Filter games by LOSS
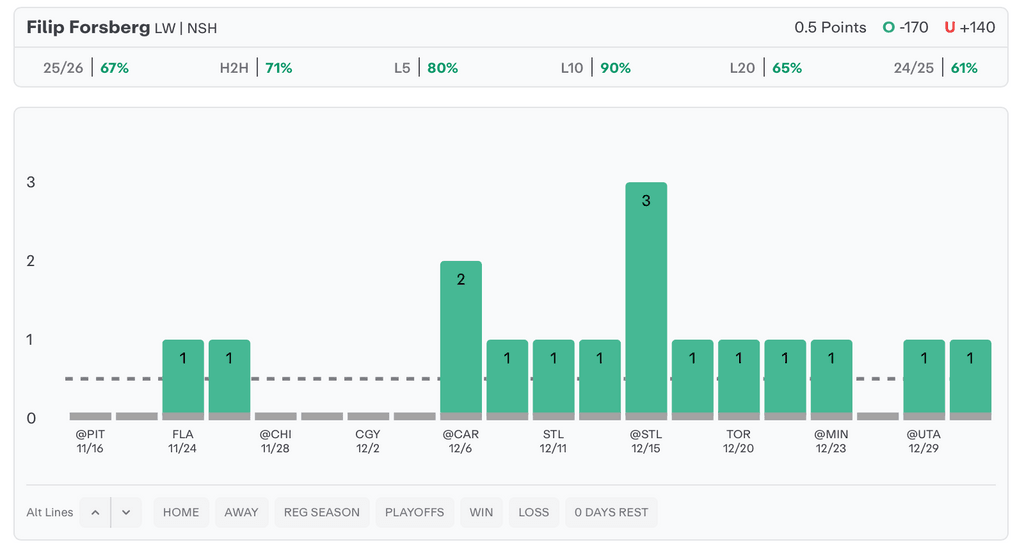Viewport: 1024px width, 559px height. coord(534,512)
